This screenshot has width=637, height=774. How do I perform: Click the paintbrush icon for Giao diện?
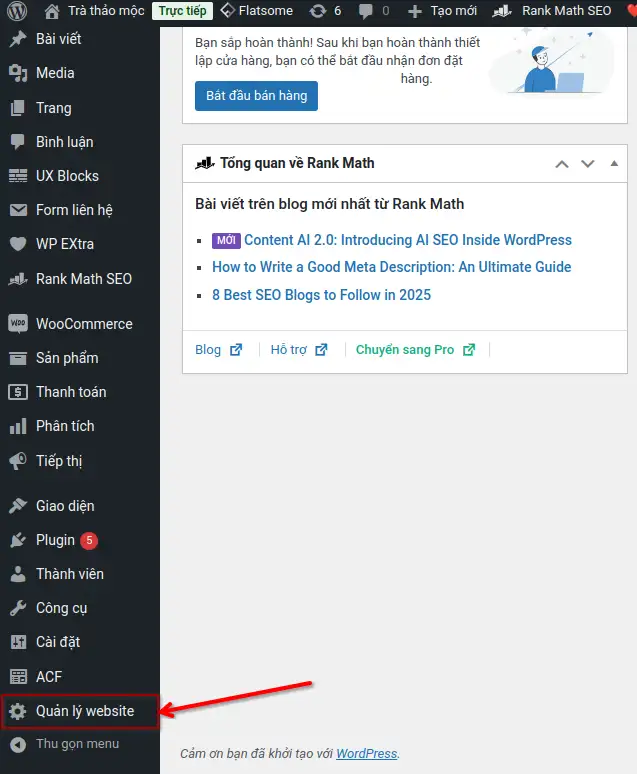(x=18, y=506)
